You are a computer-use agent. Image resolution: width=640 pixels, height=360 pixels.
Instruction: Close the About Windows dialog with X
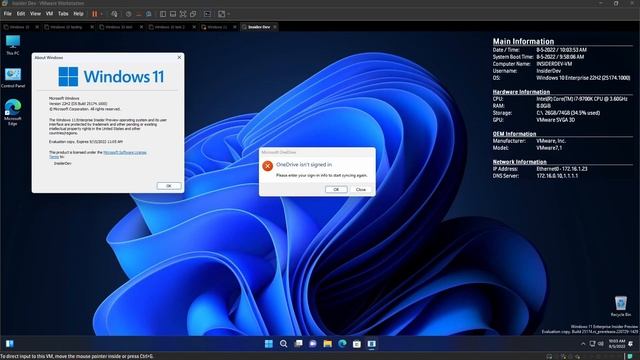coord(179,58)
